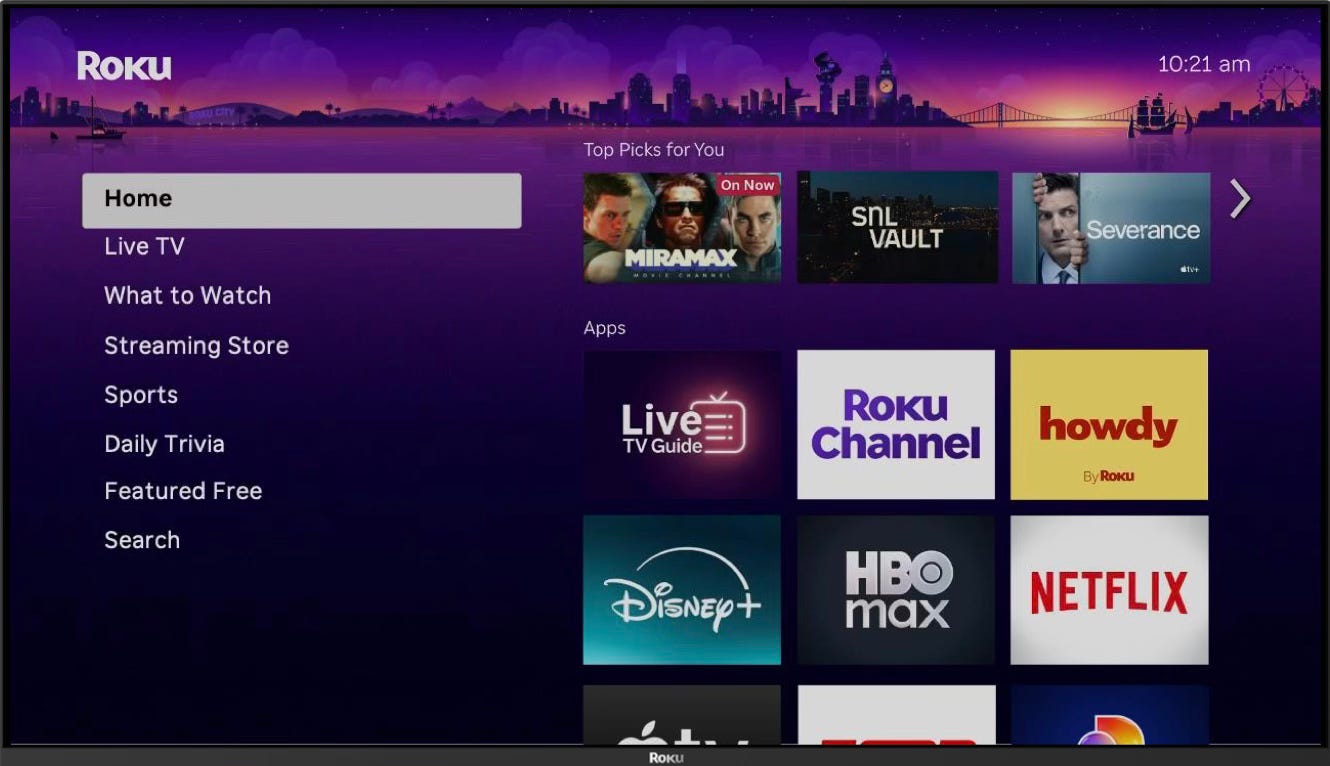Click the Top Picks for You heading

pos(654,150)
